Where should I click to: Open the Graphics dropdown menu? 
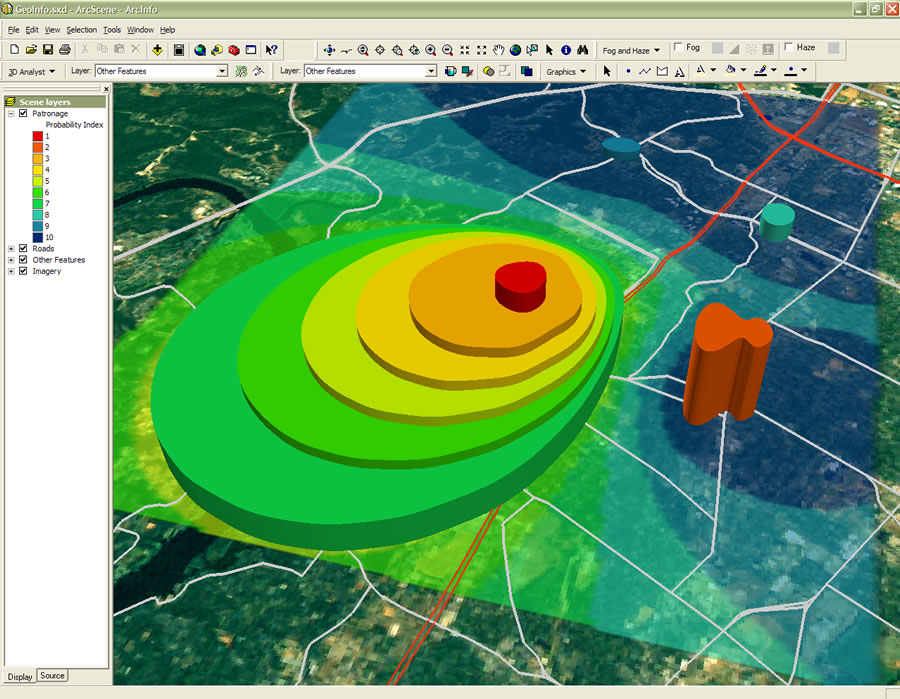tap(566, 72)
